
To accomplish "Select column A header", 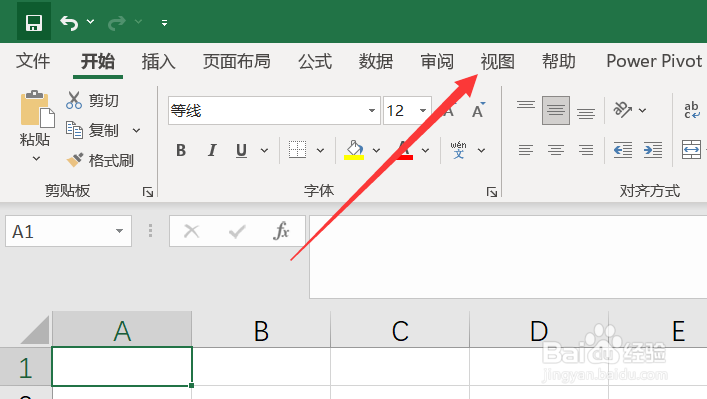I will [x=122, y=330].
